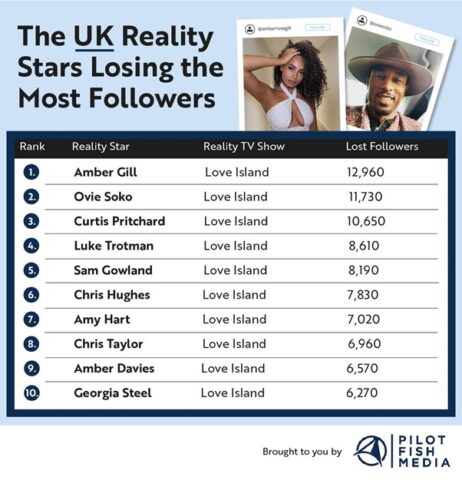462x480 pixels.
Task: Select the Reality Star column header
Action: pos(101,147)
